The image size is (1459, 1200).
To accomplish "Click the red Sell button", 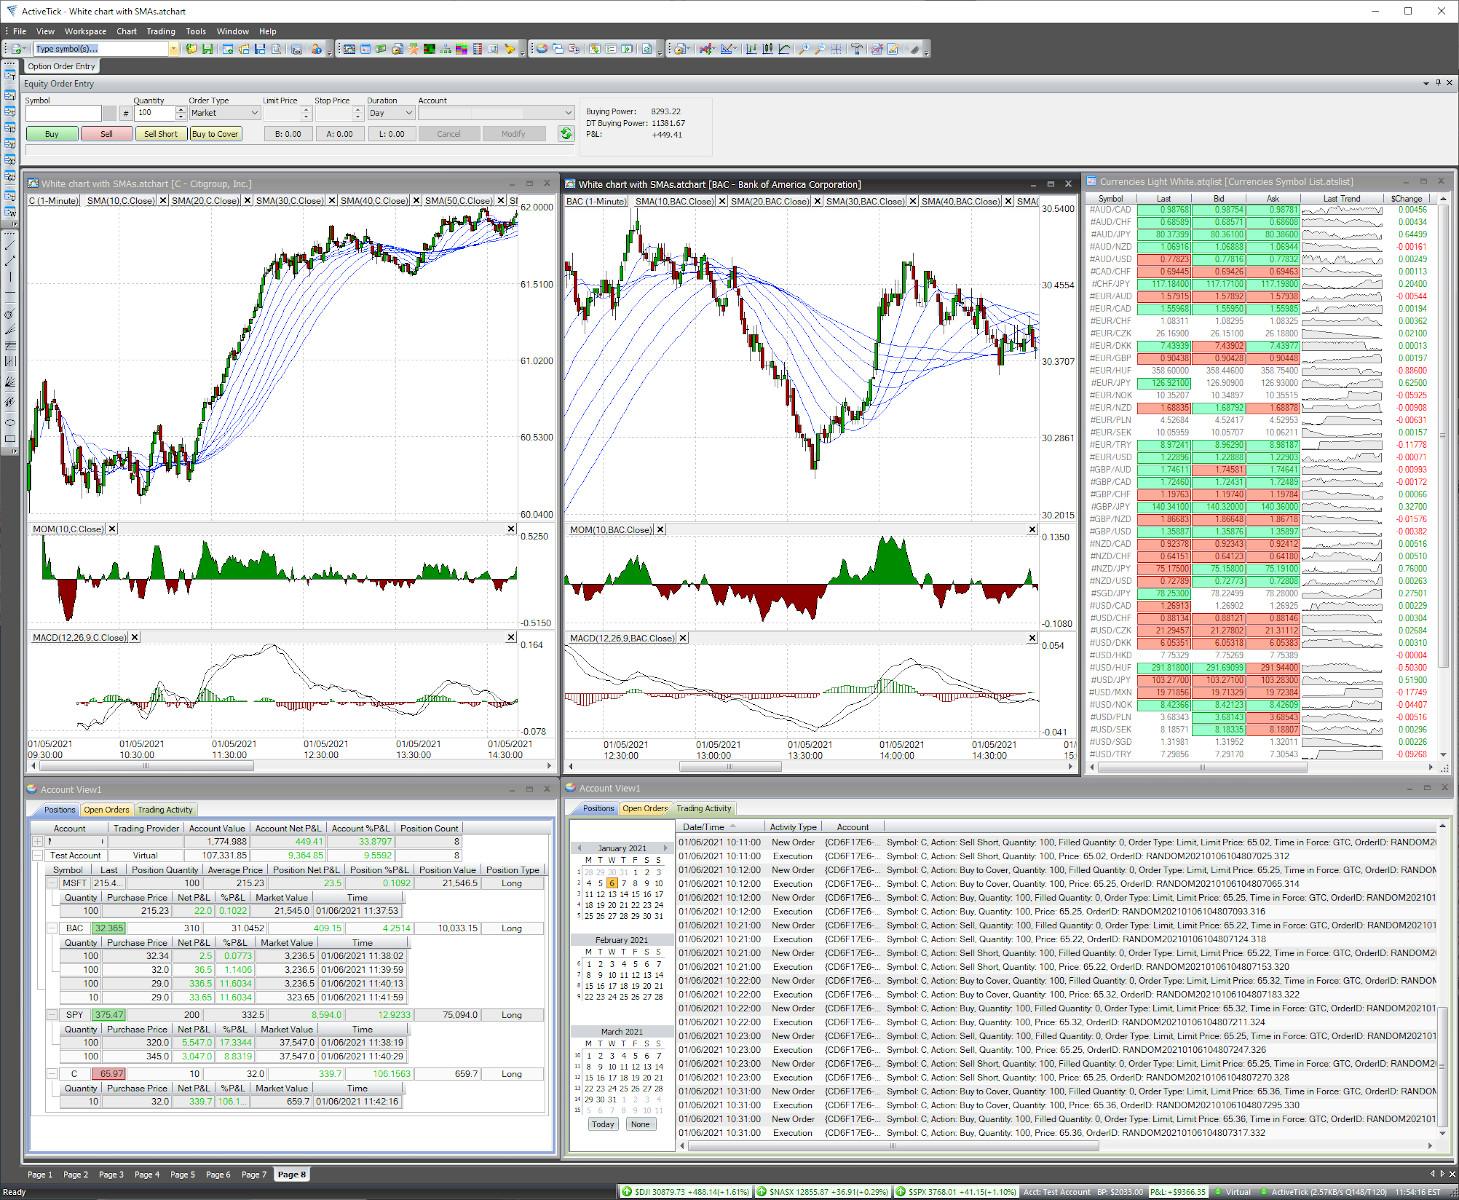I will click(x=106, y=134).
